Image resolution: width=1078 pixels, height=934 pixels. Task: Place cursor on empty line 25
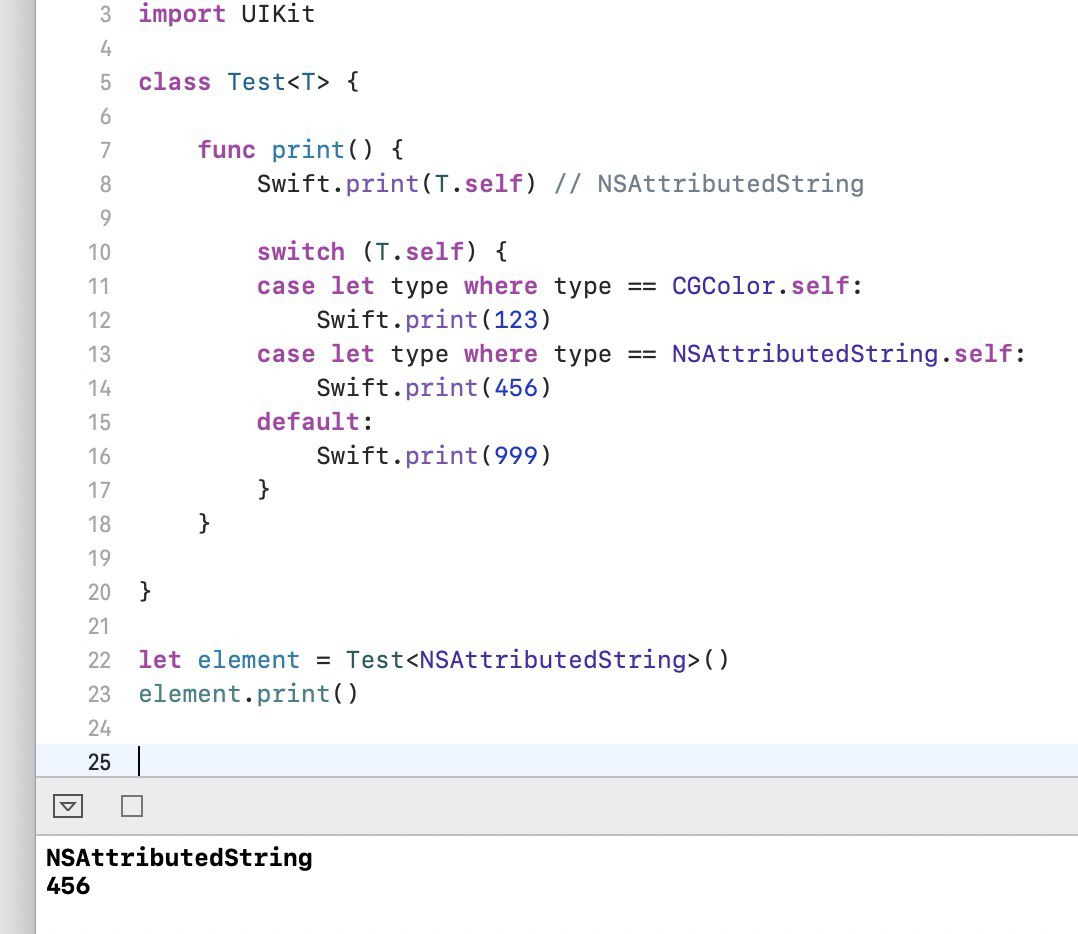[556, 761]
